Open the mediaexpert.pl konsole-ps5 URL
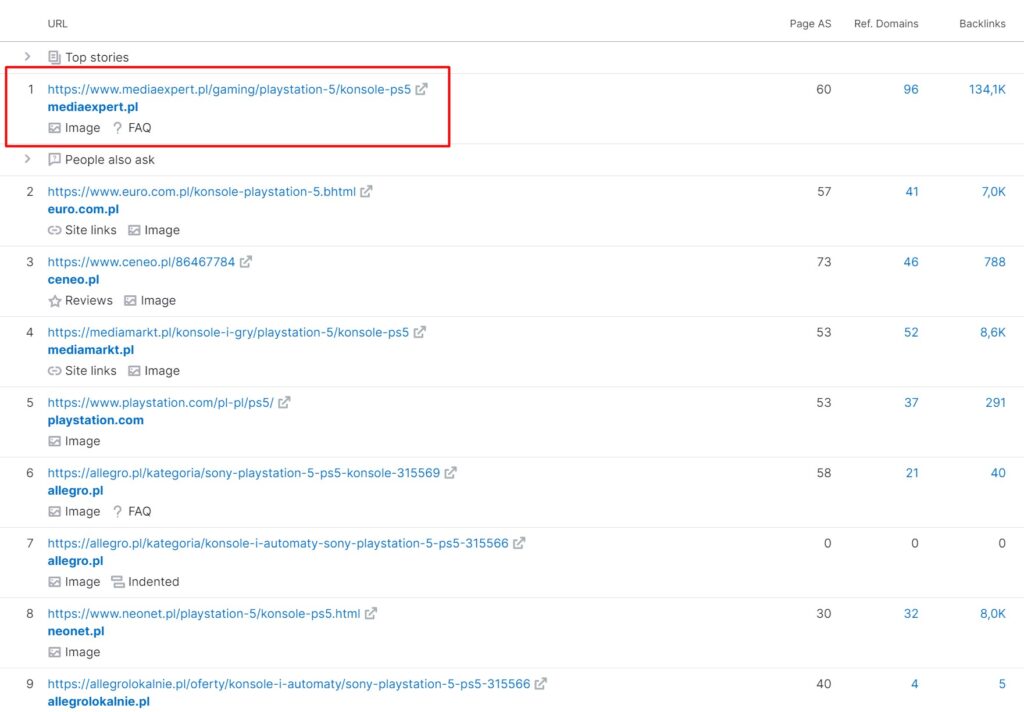Screen dimensions: 1024x712 [229, 89]
